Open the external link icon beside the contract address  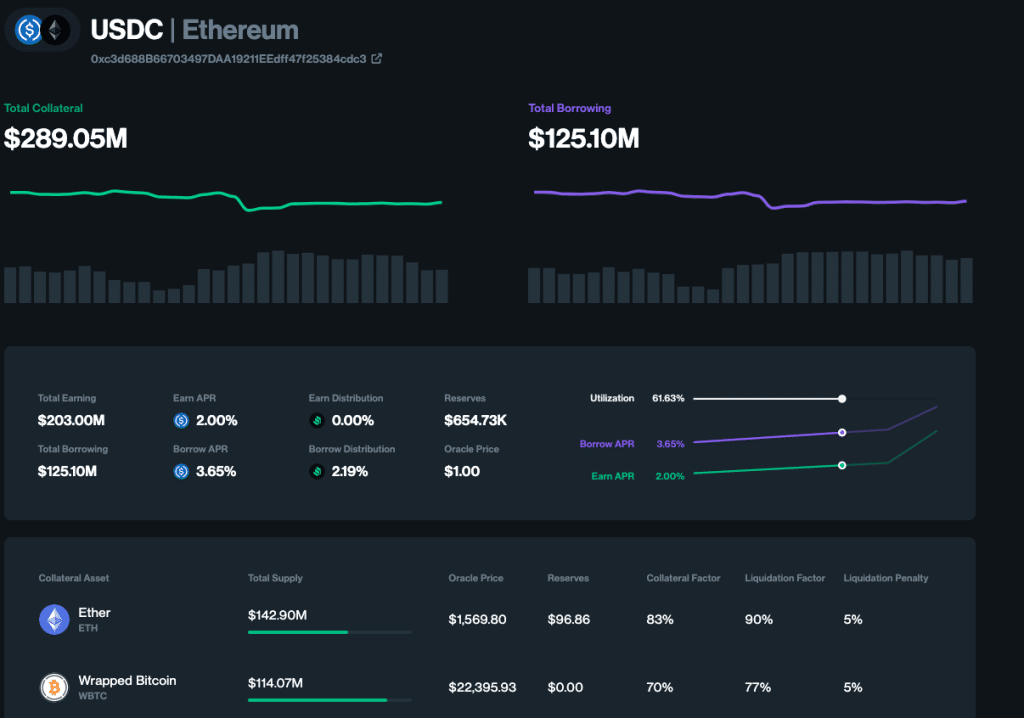(377, 59)
